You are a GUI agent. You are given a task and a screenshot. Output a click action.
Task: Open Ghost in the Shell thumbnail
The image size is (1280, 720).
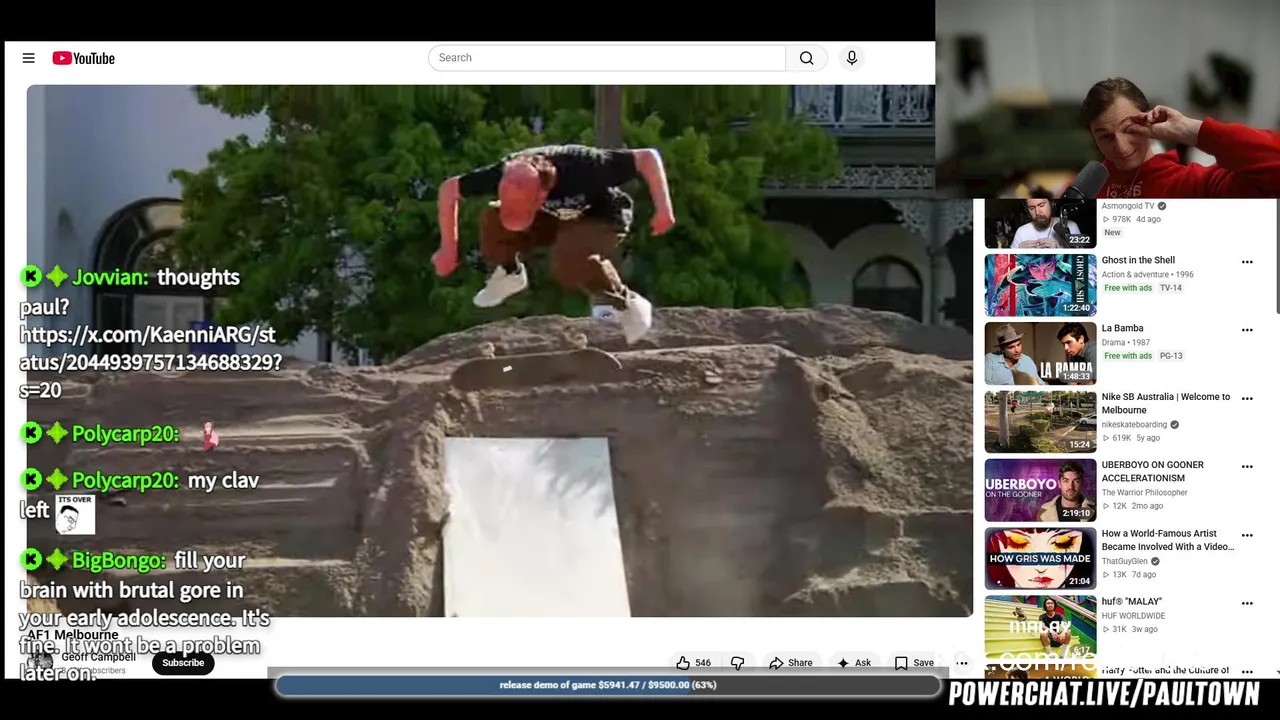click(x=1040, y=285)
